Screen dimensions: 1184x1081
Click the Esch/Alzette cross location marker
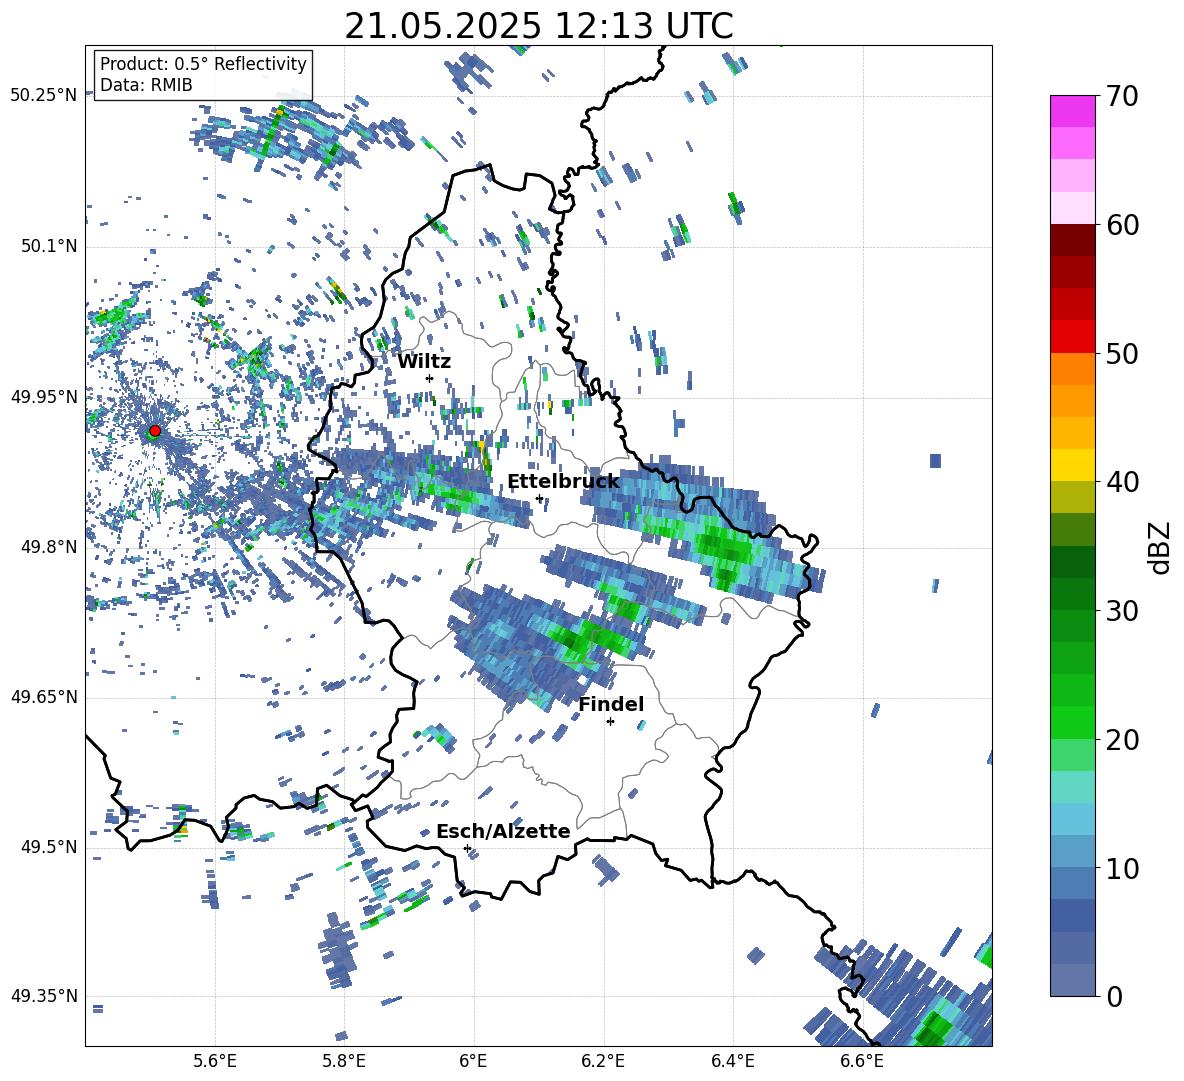tap(467, 848)
